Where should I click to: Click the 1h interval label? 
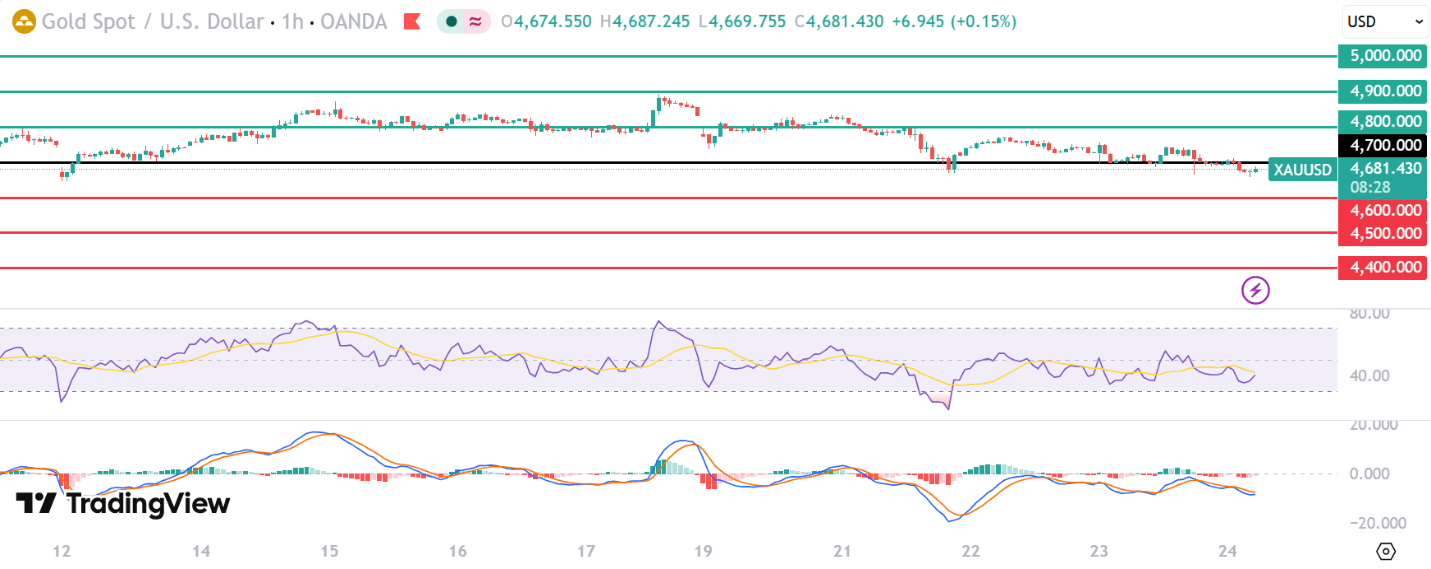point(292,21)
